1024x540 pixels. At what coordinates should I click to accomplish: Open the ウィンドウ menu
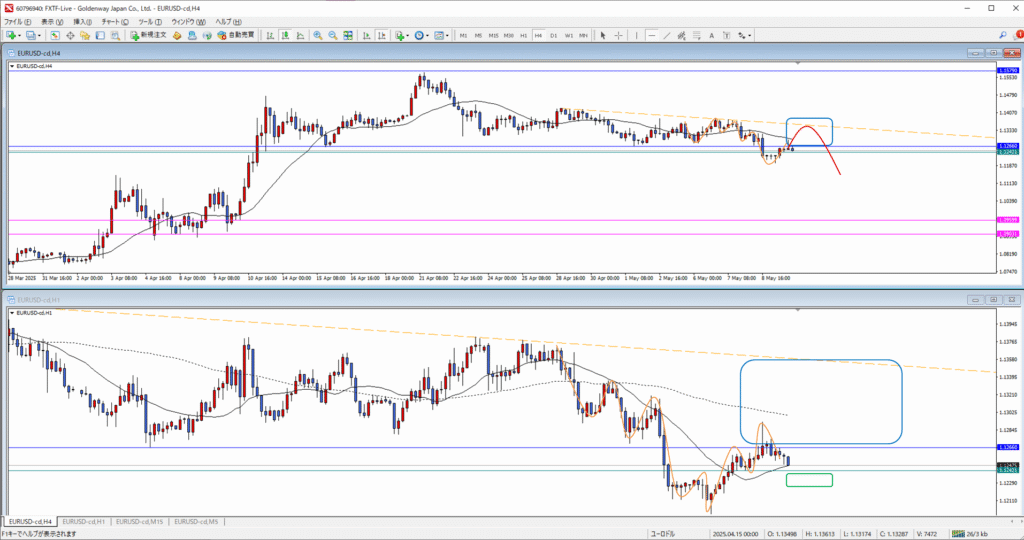point(188,22)
